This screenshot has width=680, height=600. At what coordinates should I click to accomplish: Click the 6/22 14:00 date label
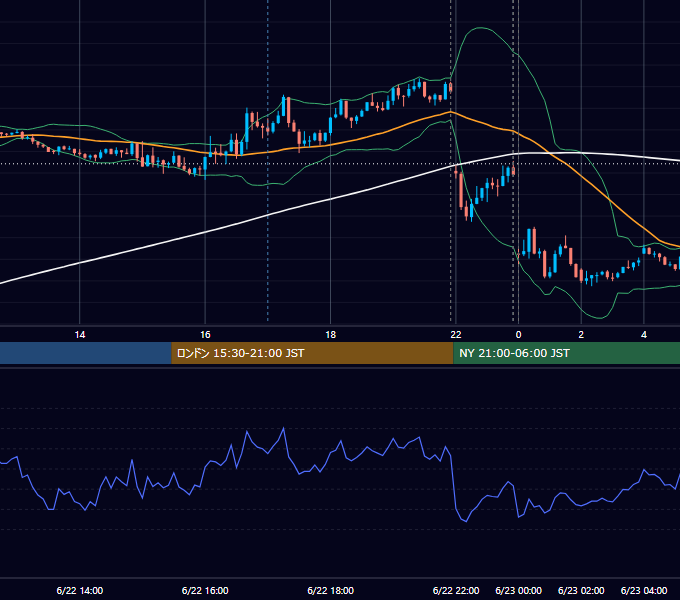pyautogui.click(x=80, y=590)
